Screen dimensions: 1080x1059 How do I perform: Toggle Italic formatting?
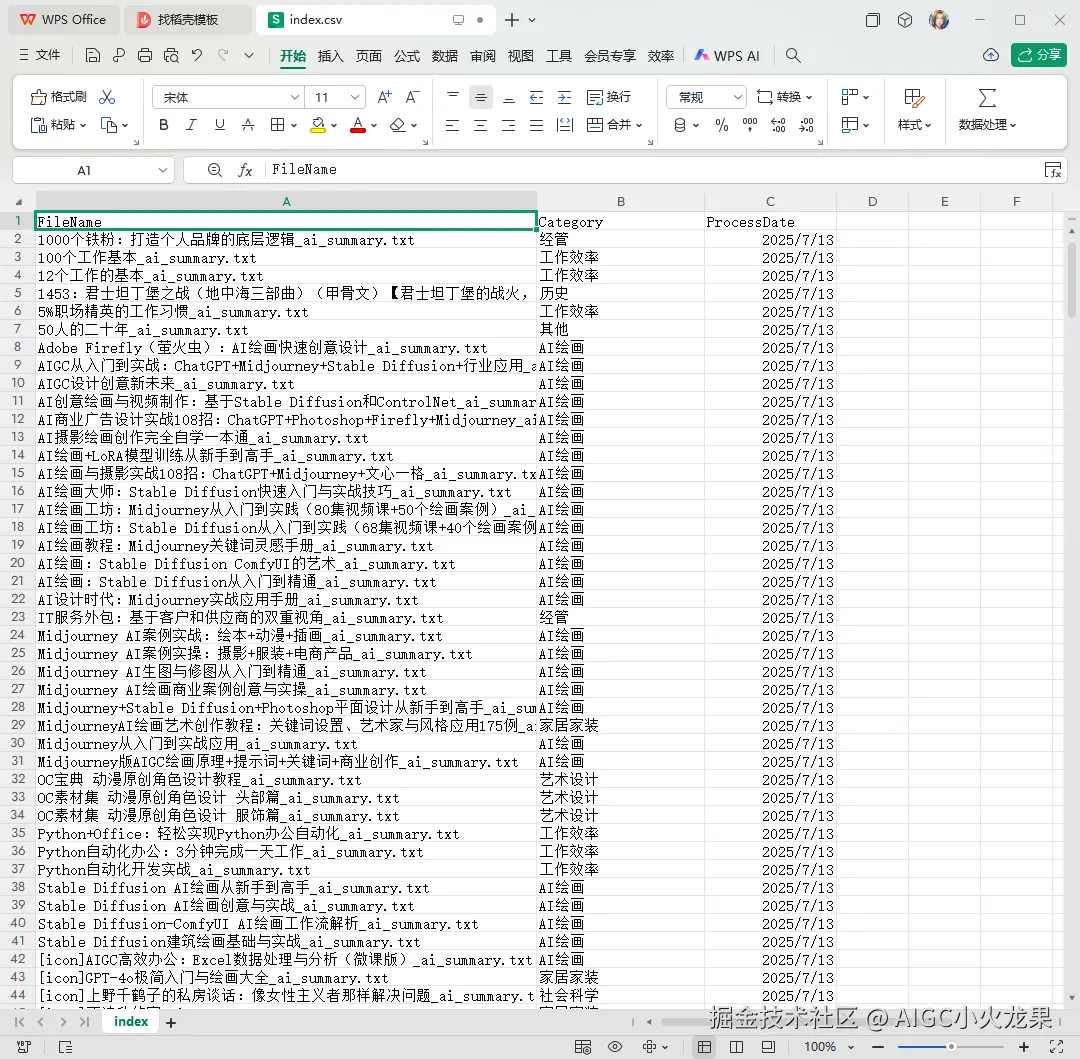coord(191,125)
